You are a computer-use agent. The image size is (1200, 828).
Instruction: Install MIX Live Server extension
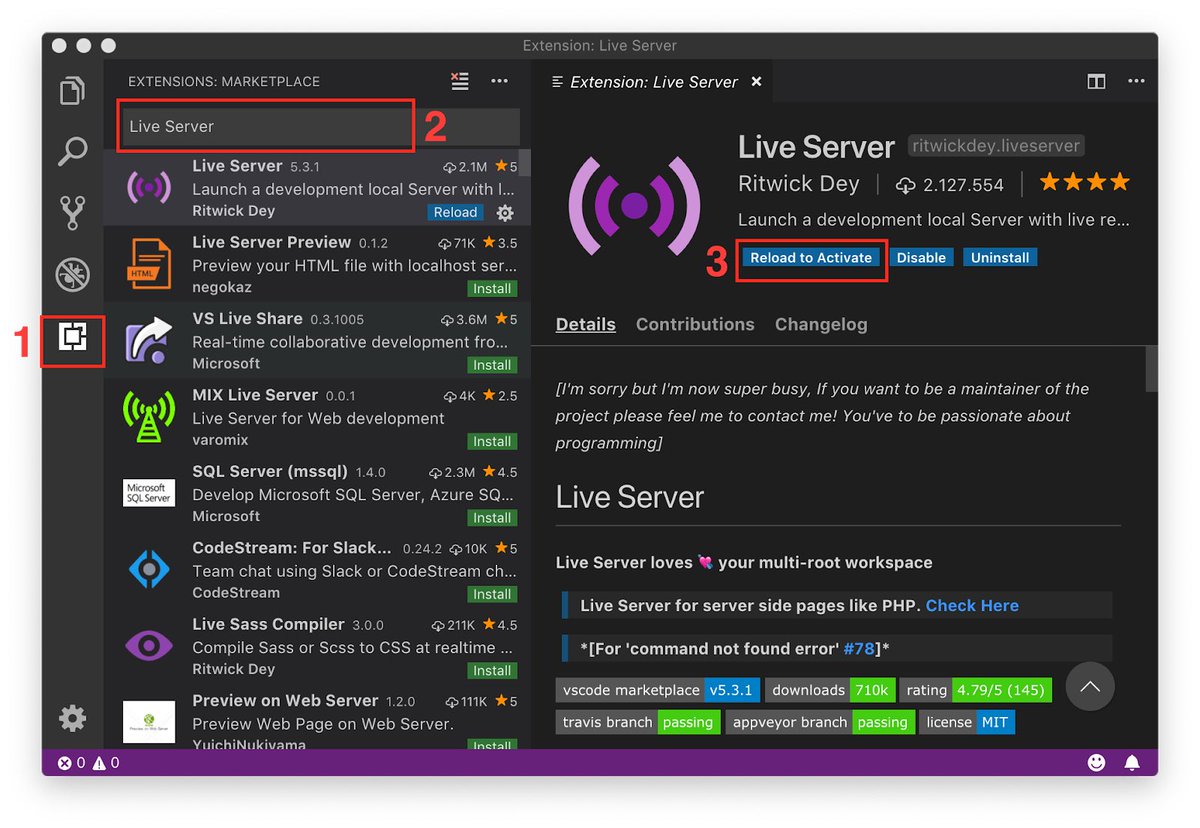point(492,441)
